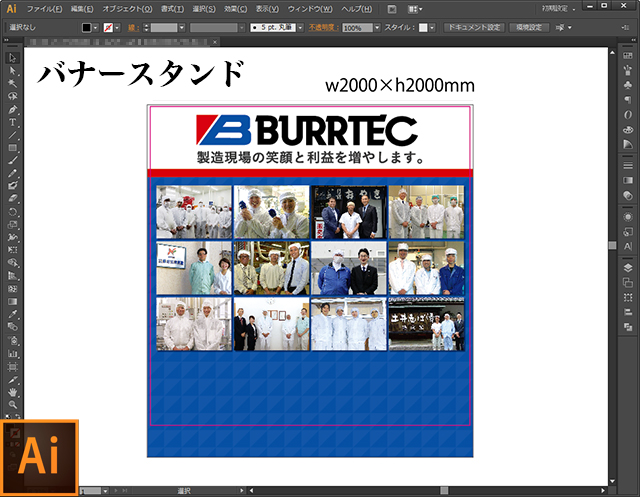Click the black fill color swatch

87,27
